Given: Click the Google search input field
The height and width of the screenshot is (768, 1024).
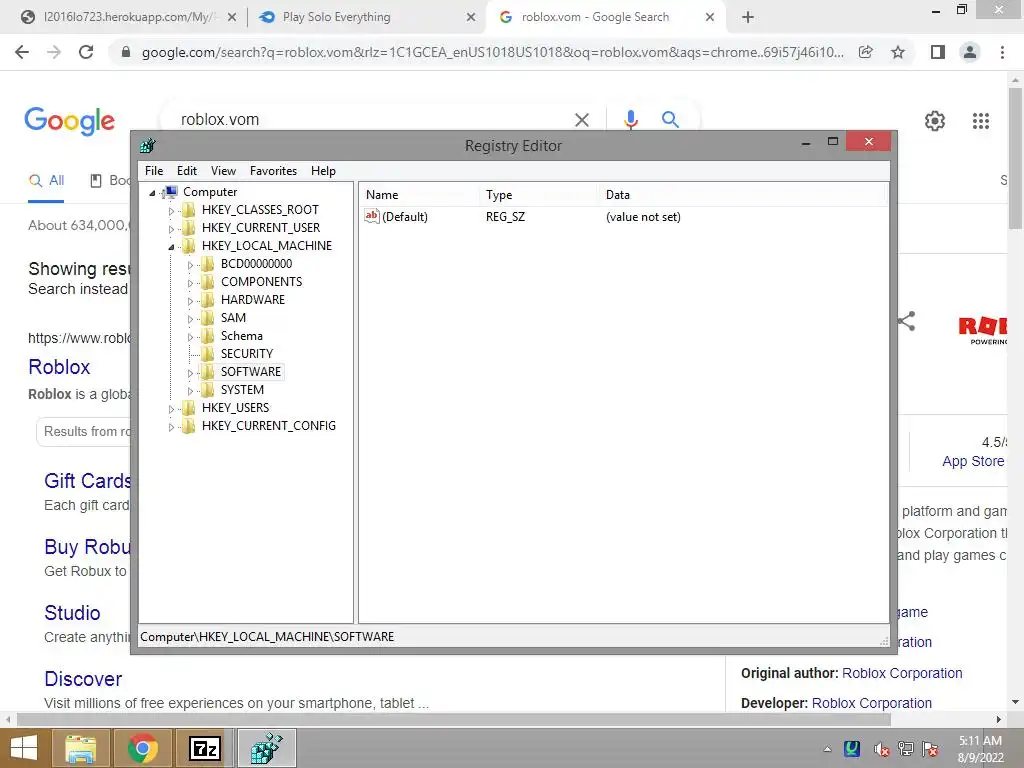Looking at the screenshot, I should (x=372, y=120).
